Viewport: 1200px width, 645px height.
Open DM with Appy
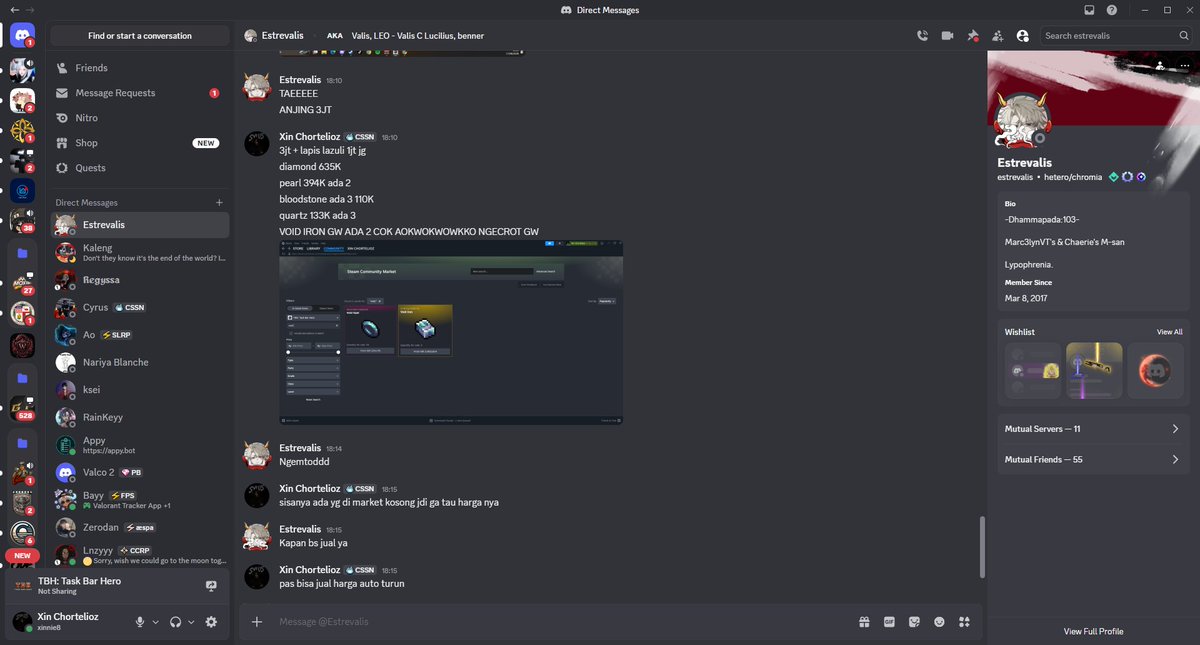point(140,445)
